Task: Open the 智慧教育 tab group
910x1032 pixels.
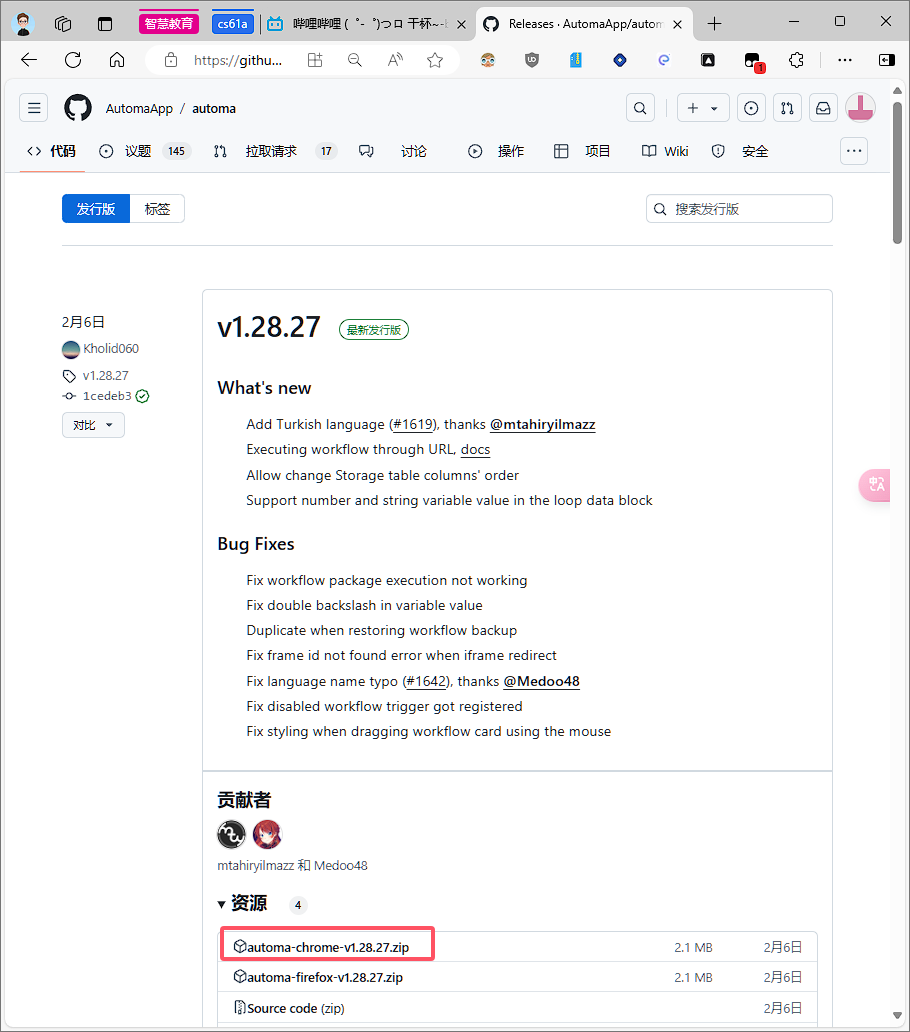Action: click(169, 24)
